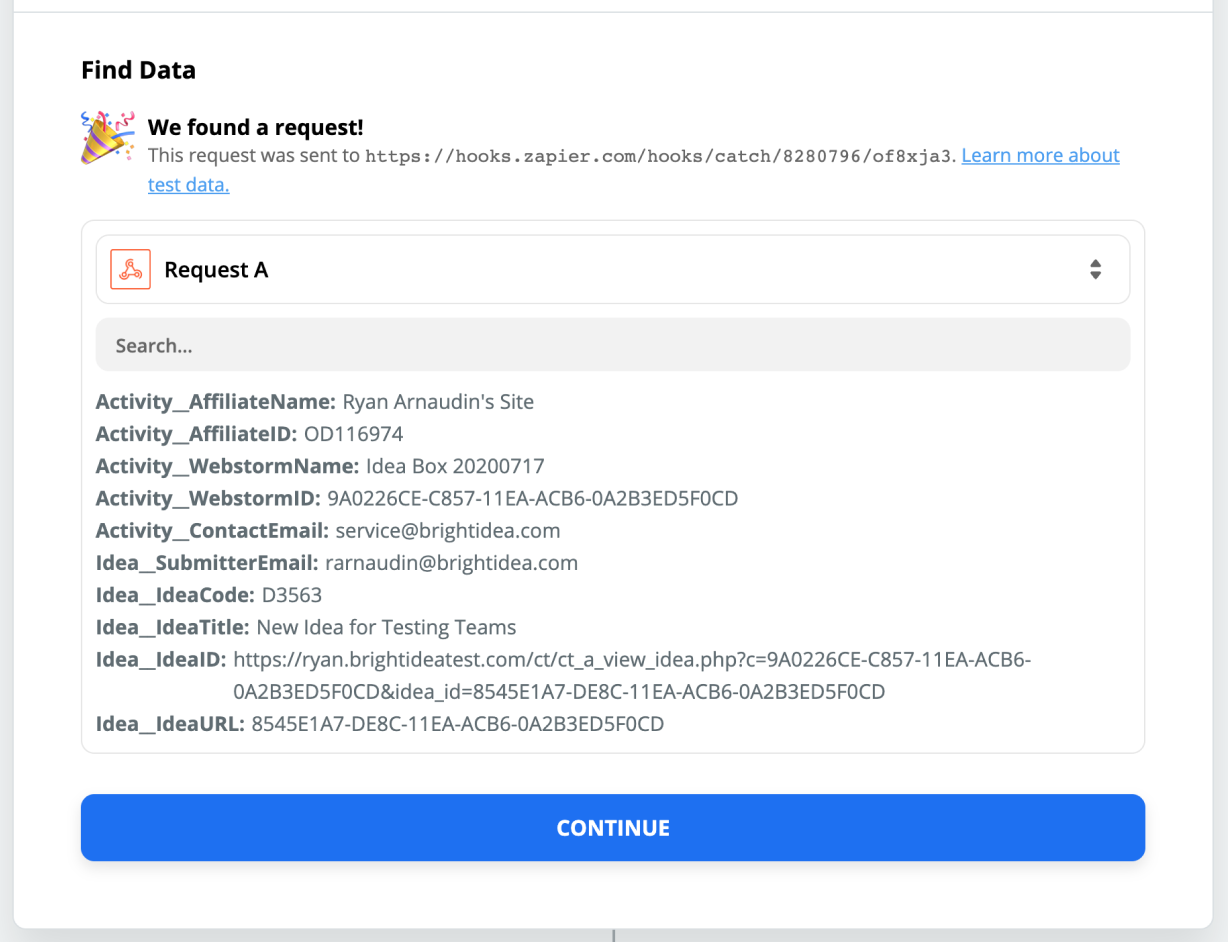Screen dimensions: 1228x942
Task: Click the value service@brightidea.com
Action: click(x=448, y=530)
